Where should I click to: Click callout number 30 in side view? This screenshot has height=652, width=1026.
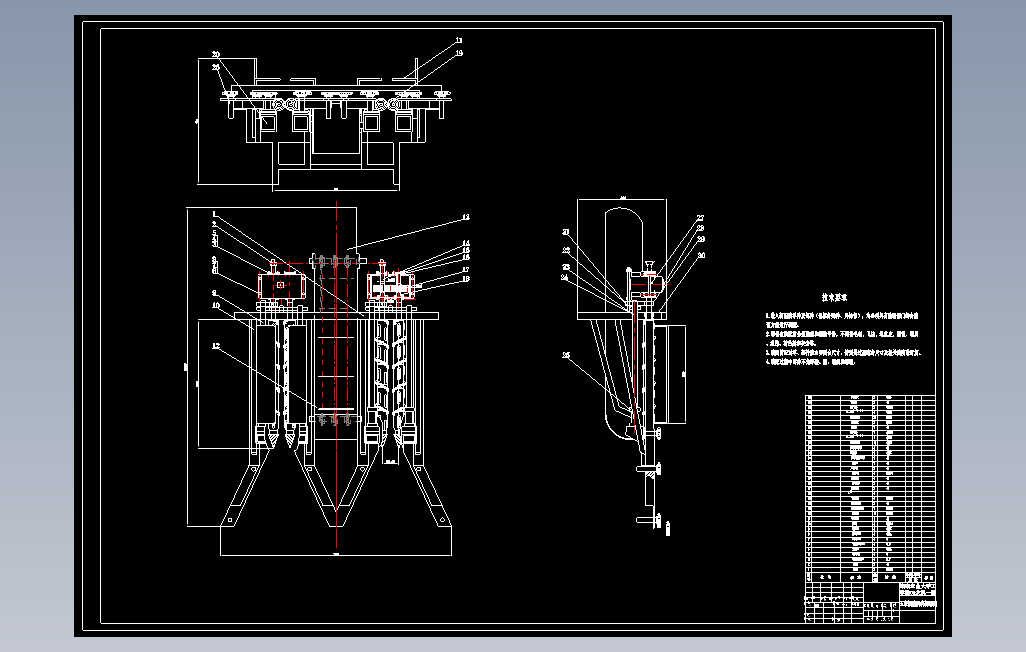click(x=701, y=255)
